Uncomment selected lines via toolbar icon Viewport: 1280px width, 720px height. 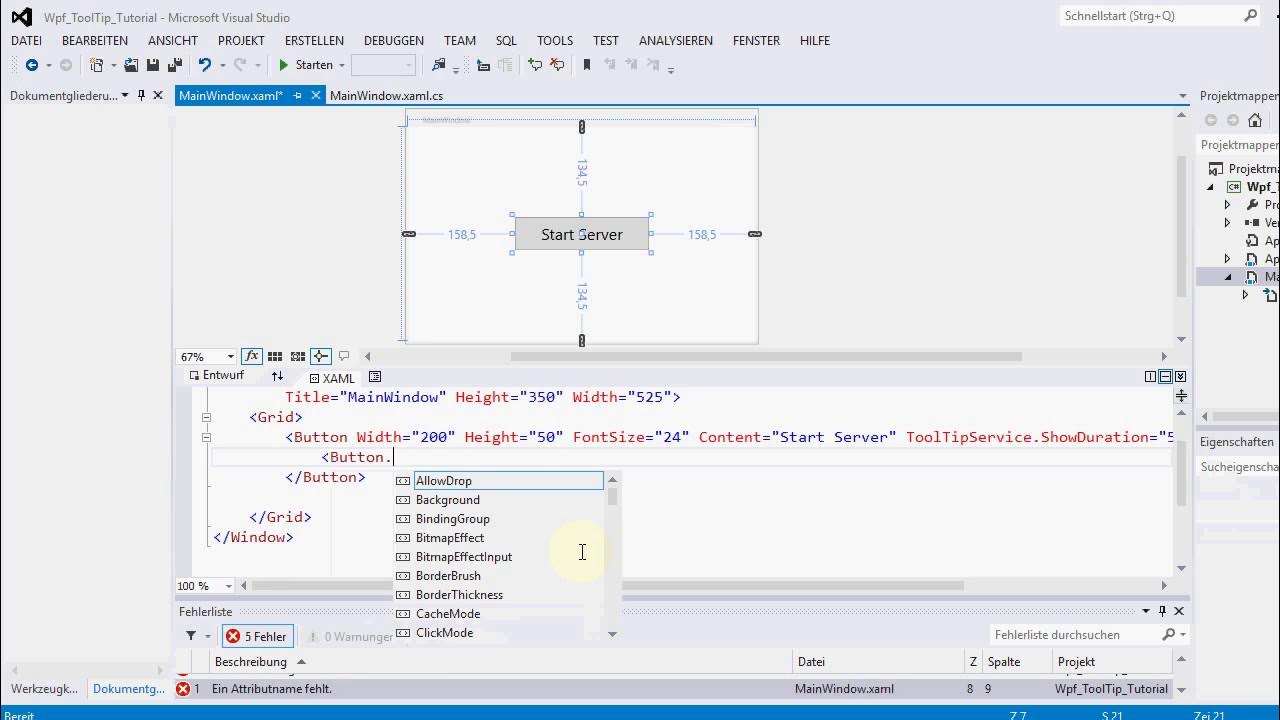(557, 65)
